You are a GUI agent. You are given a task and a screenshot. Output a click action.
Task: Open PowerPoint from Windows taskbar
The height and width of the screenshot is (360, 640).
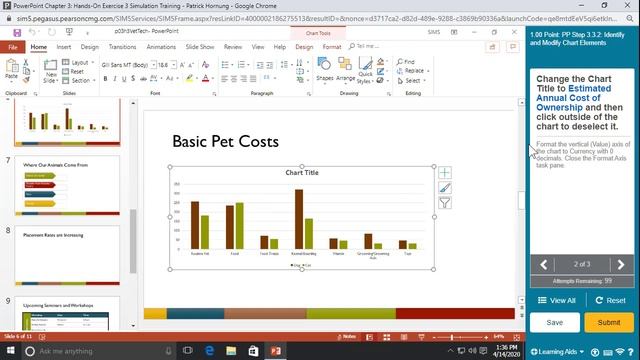coord(276,351)
